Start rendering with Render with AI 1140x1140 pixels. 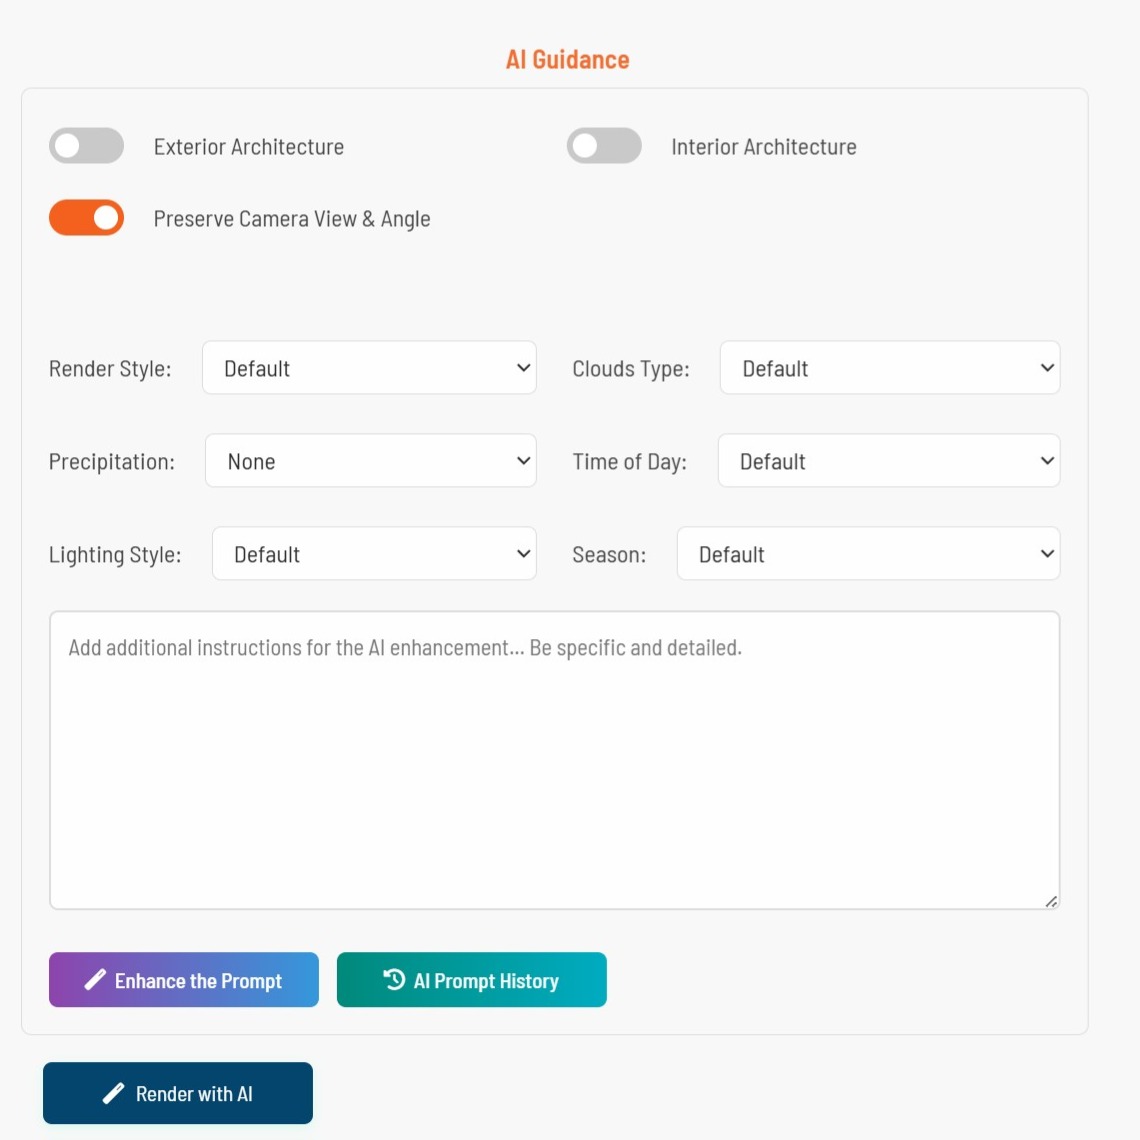177,1093
